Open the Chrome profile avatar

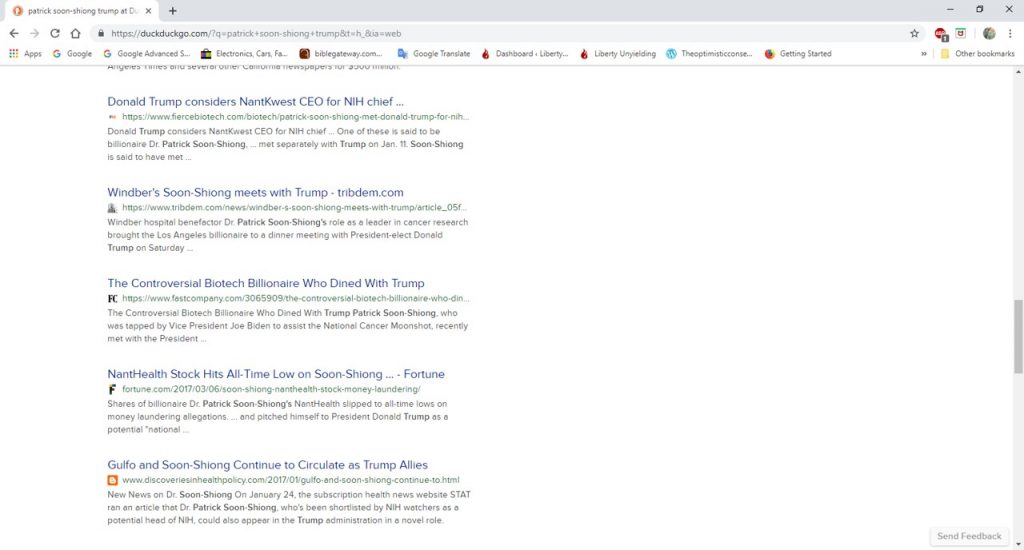[989, 33]
